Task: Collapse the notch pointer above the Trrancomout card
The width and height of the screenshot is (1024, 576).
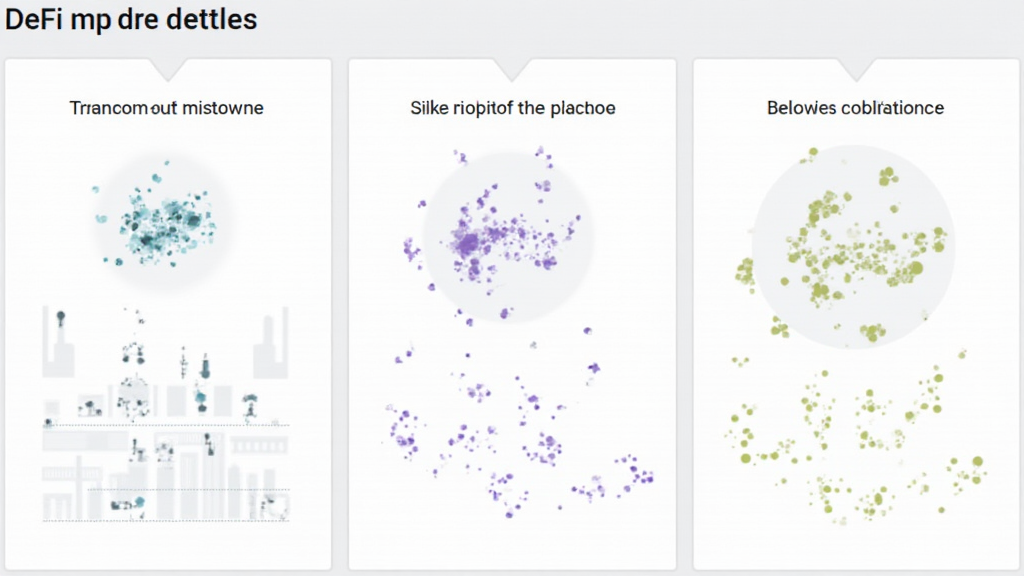Action: 167,70
